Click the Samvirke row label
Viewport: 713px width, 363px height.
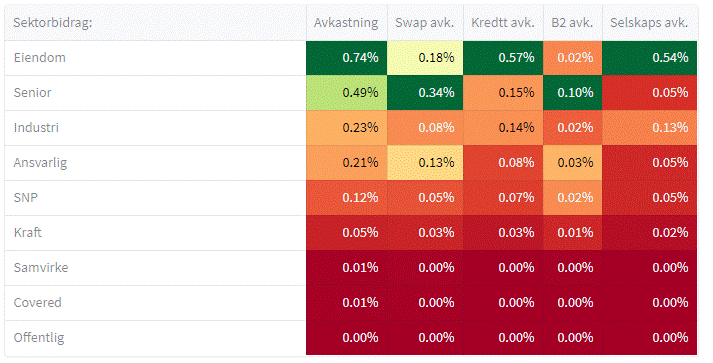tap(156, 268)
